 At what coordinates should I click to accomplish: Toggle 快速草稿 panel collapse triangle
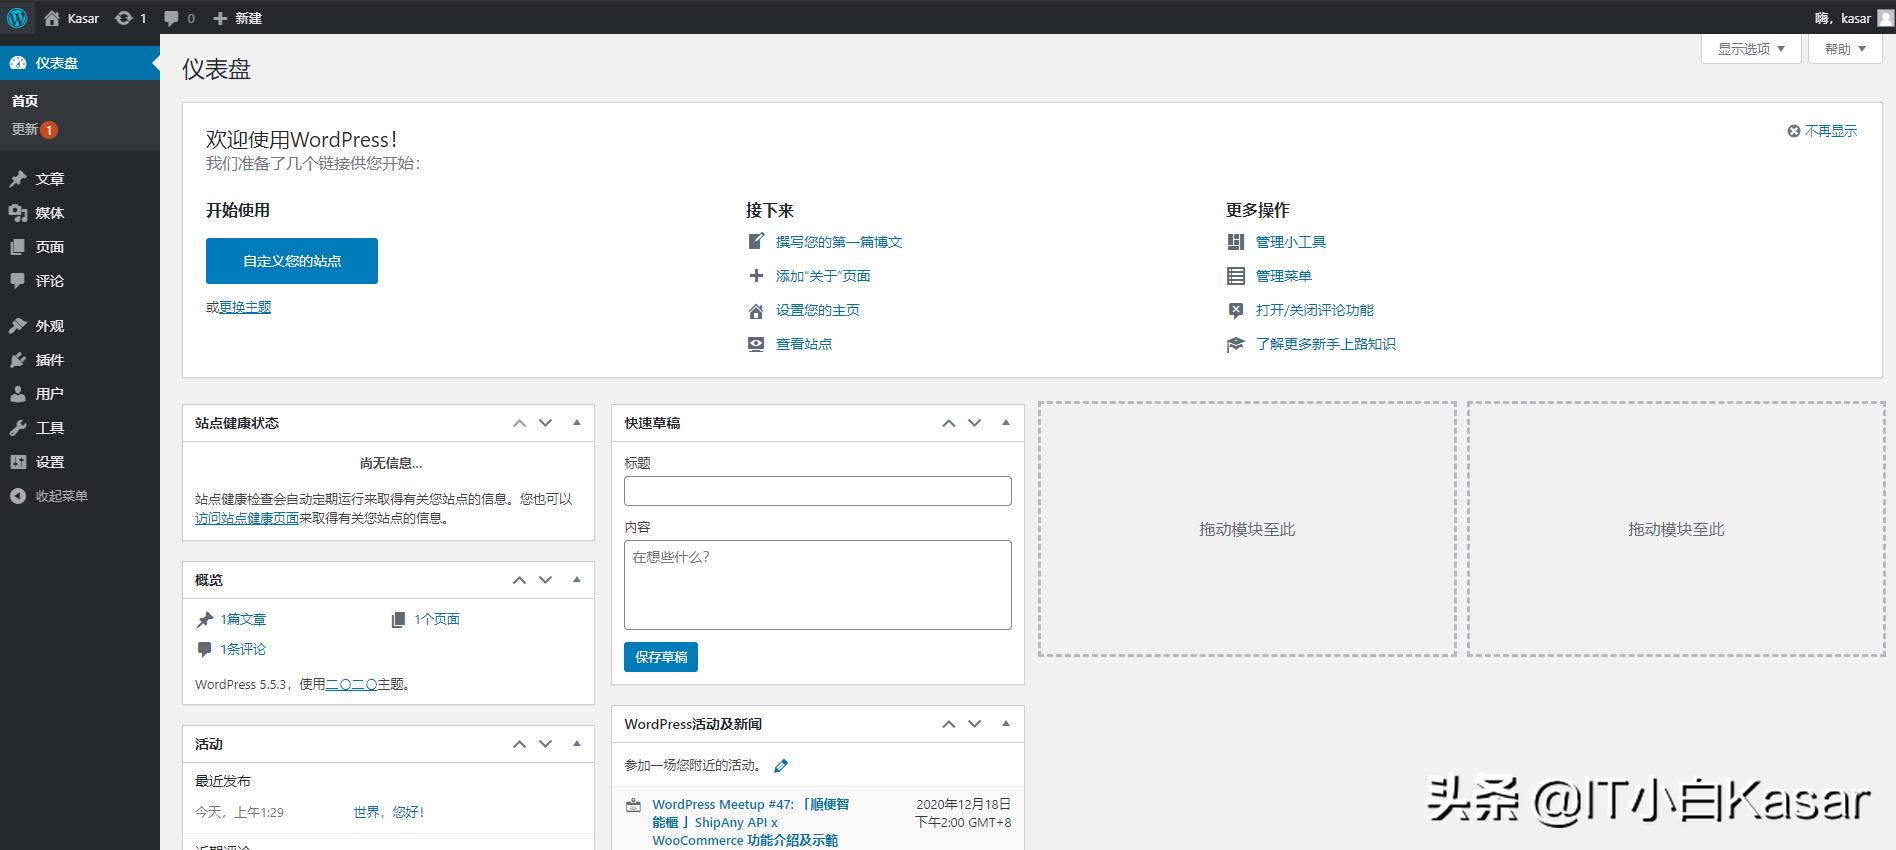pos(1006,423)
